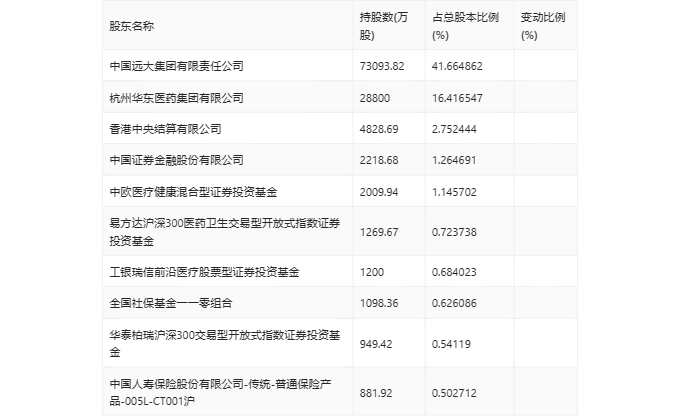680x416 pixels.
Task: Click percentage value 0.54119
Action: coord(451,344)
